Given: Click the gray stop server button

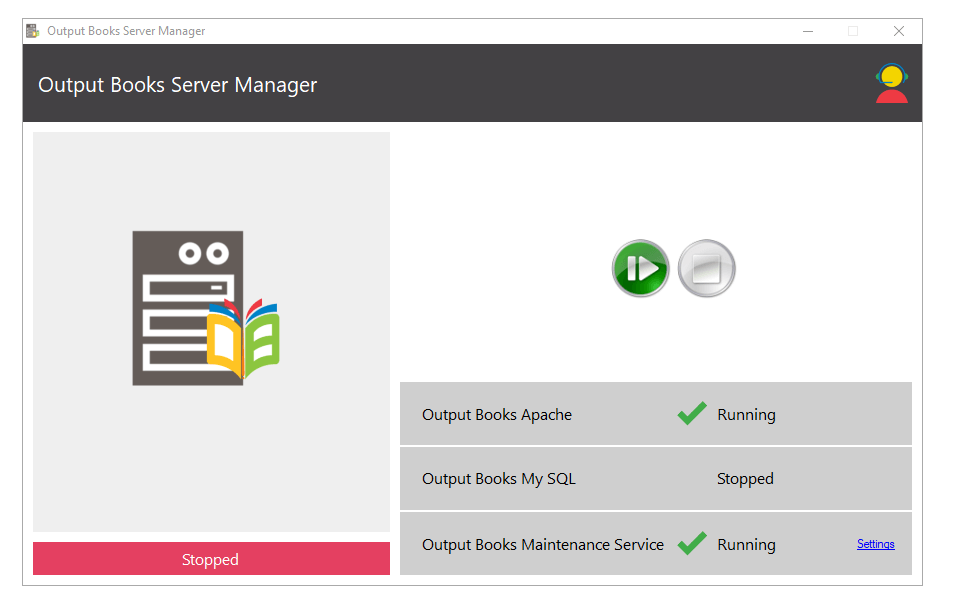Looking at the screenshot, I should (x=707, y=268).
